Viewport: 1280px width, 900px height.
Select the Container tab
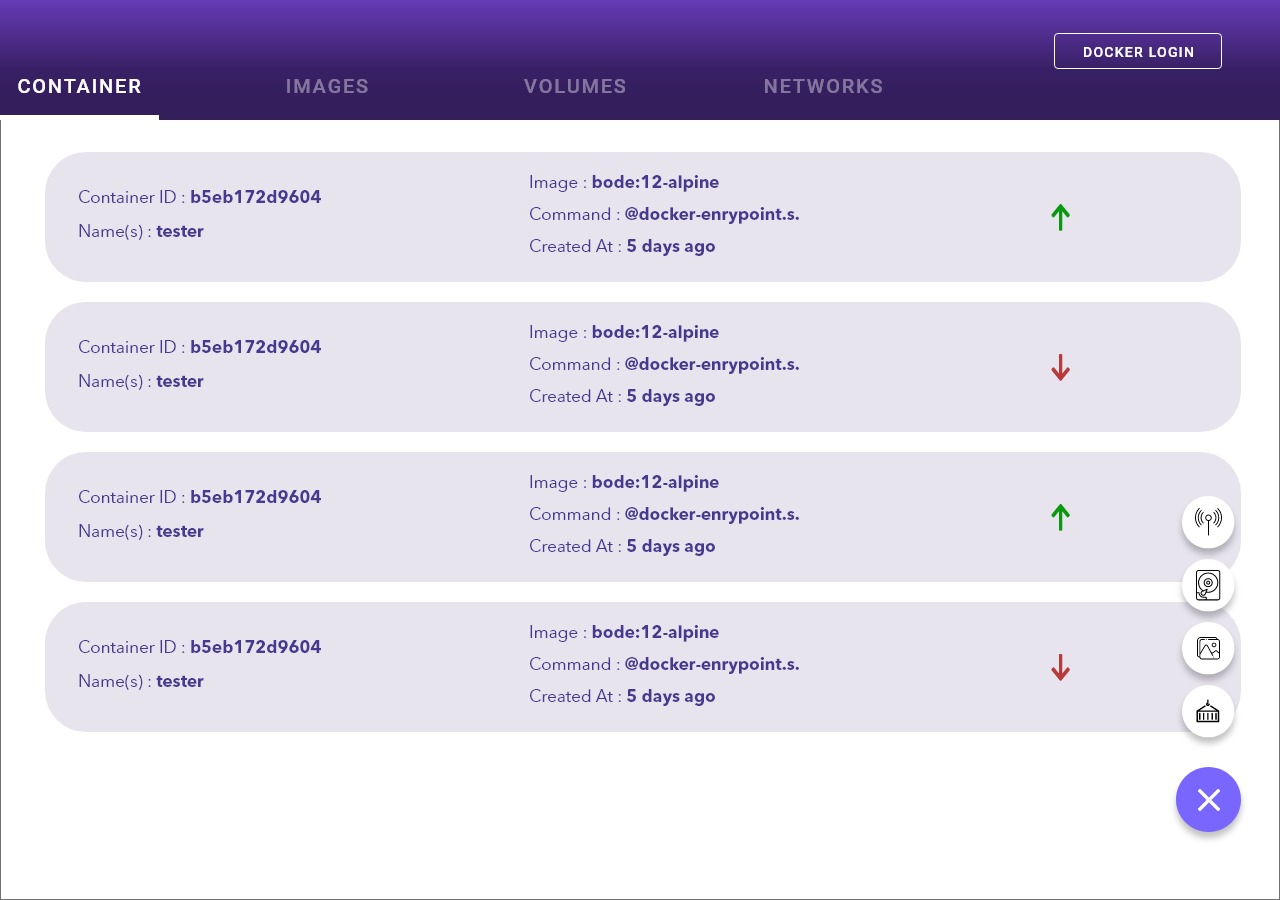point(80,87)
